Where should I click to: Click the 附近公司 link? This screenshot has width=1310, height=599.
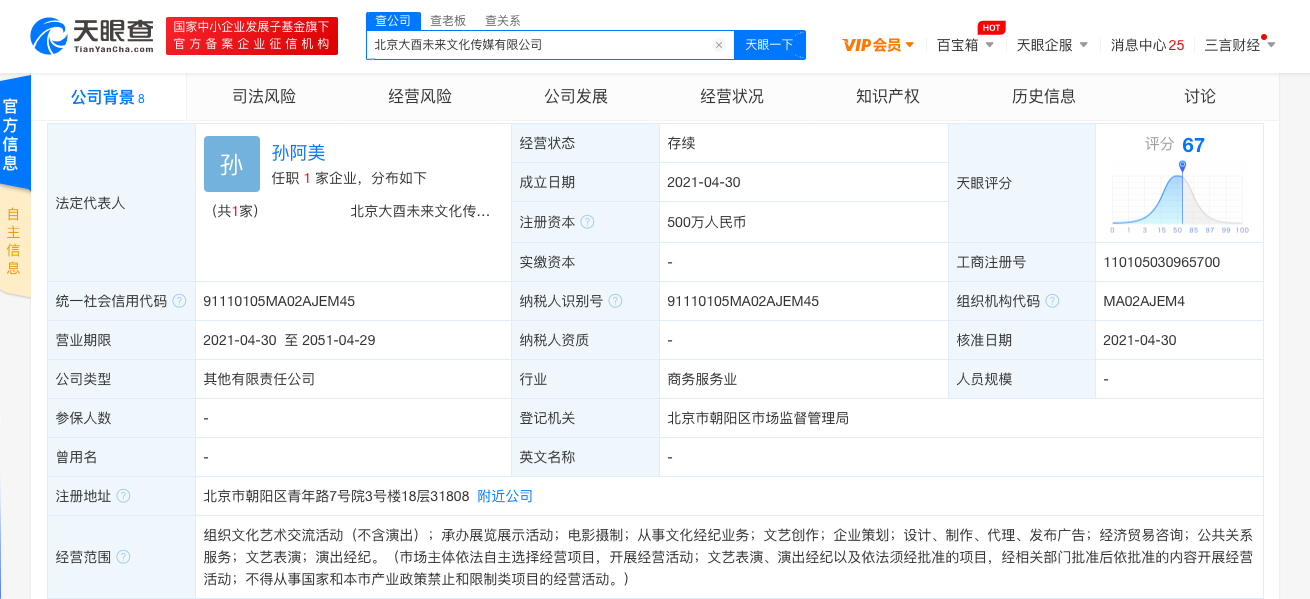click(505, 496)
